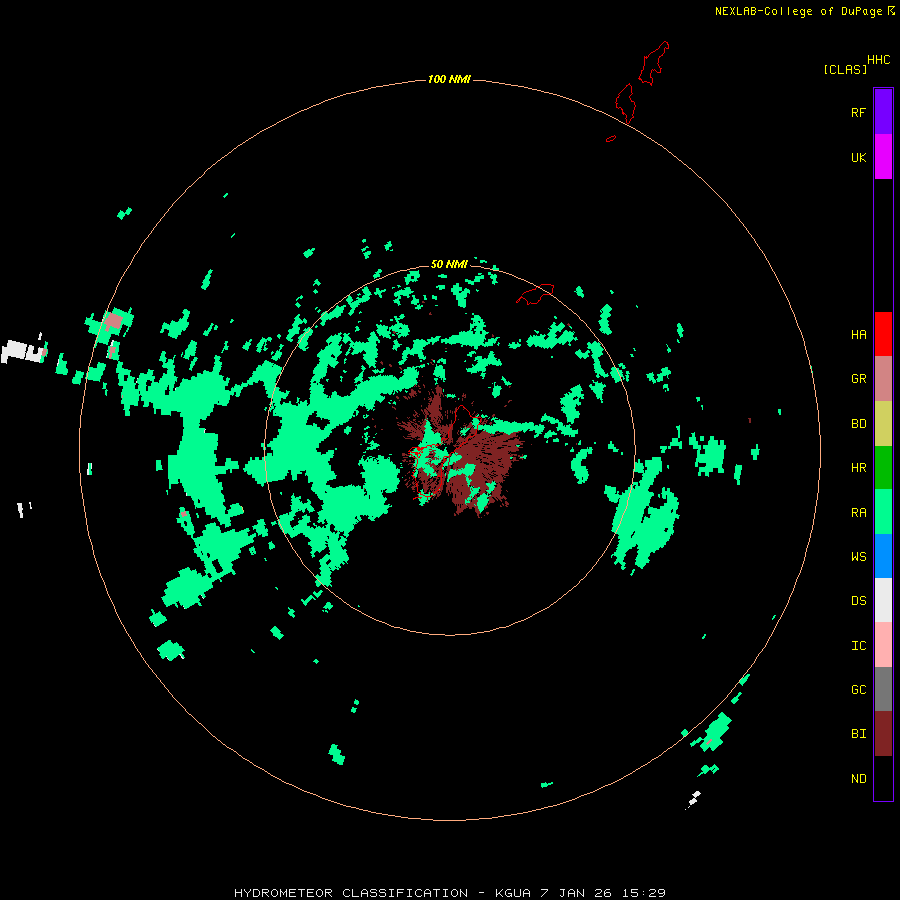Image resolution: width=900 pixels, height=900 pixels.
Task: Click the BI legend label
Action: (858, 734)
